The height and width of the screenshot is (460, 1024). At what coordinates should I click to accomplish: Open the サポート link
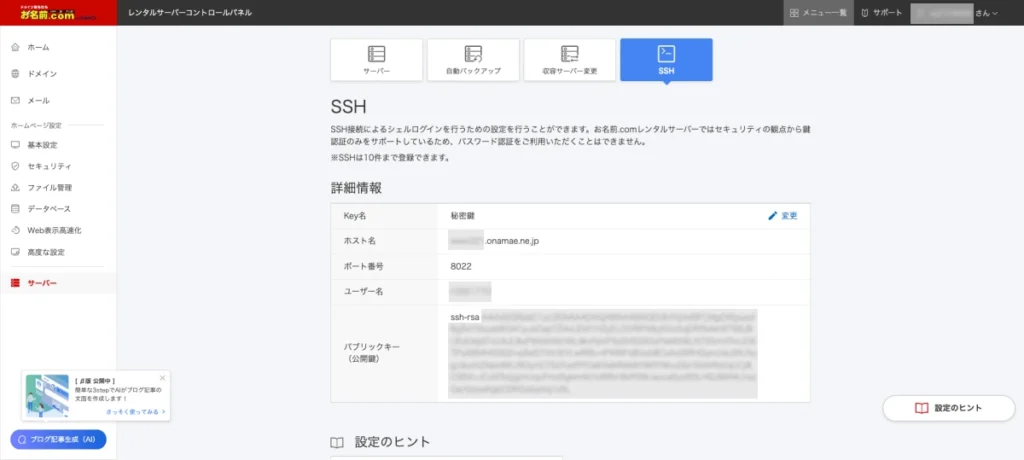coord(881,13)
